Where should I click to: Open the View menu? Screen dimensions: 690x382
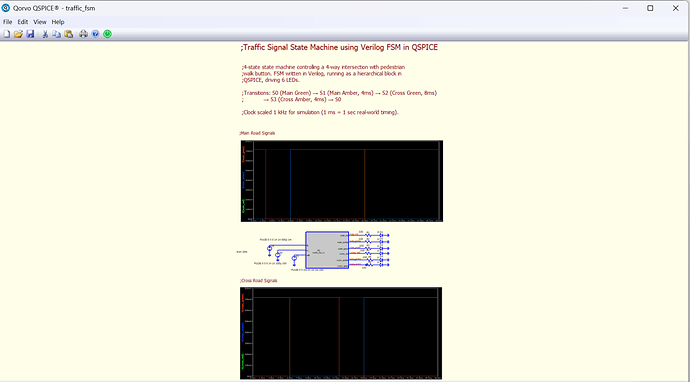tap(40, 22)
